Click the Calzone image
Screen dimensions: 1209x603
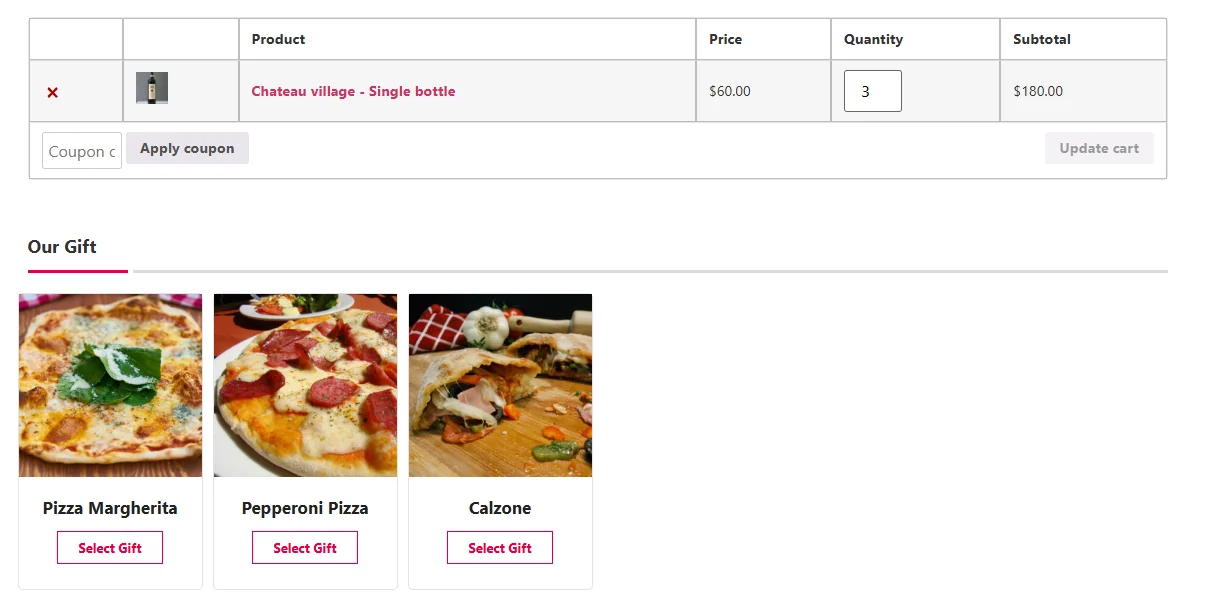(500, 385)
